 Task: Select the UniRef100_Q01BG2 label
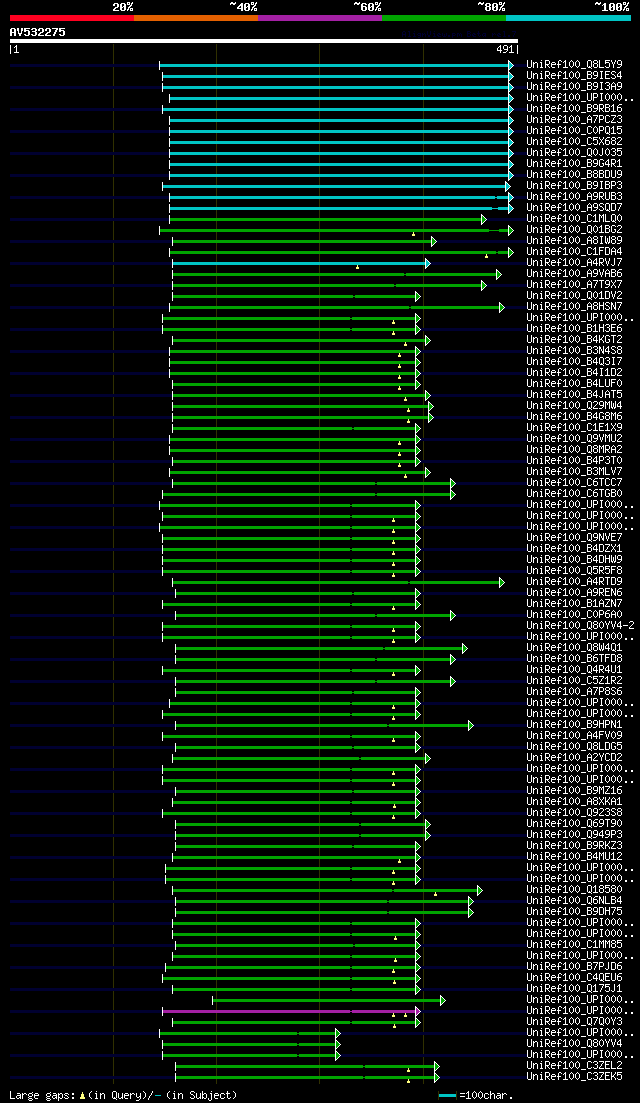pos(574,229)
